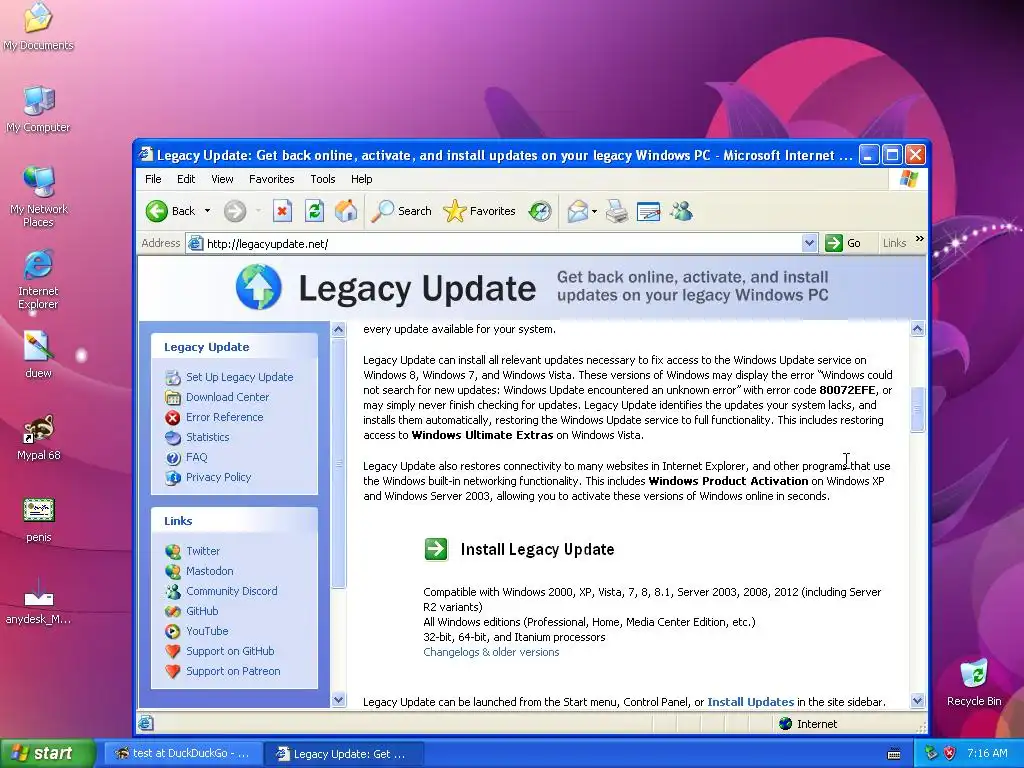This screenshot has height=768, width=1024.
Task: Click the red shield tray icon
Action: [x=950, y=753]
